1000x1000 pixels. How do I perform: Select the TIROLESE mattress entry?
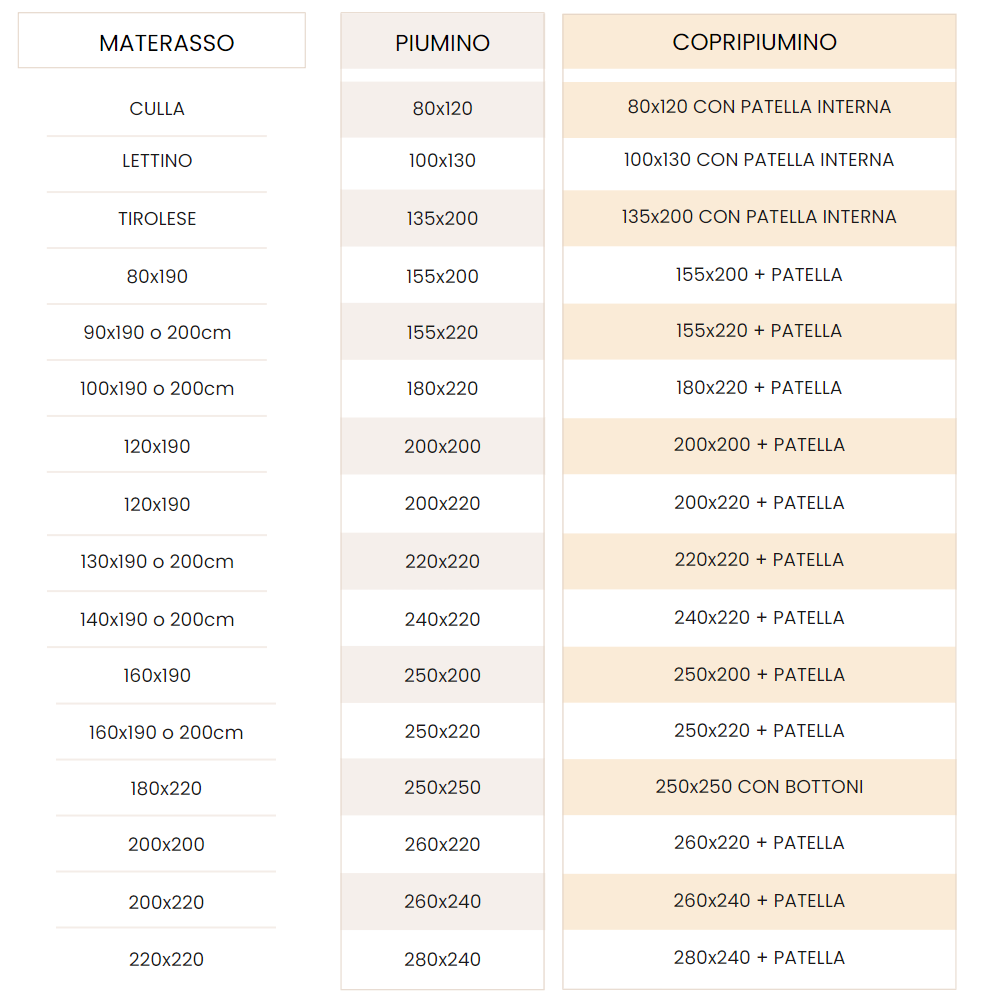click(x=157, y=219)
